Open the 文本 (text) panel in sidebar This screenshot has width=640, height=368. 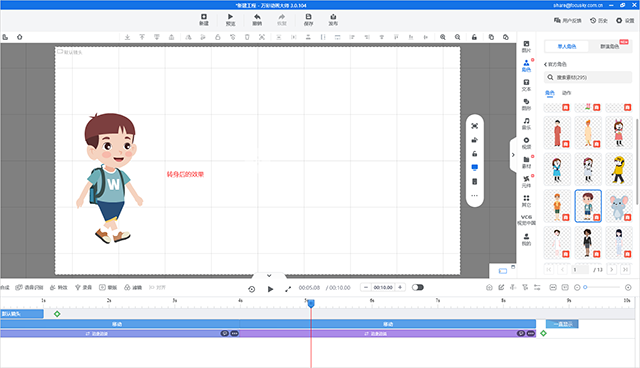click(x=527, y=85)
